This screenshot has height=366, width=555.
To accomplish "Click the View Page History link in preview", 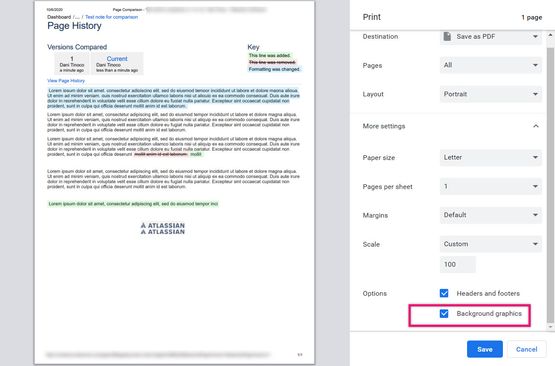I will coord(66,81).
